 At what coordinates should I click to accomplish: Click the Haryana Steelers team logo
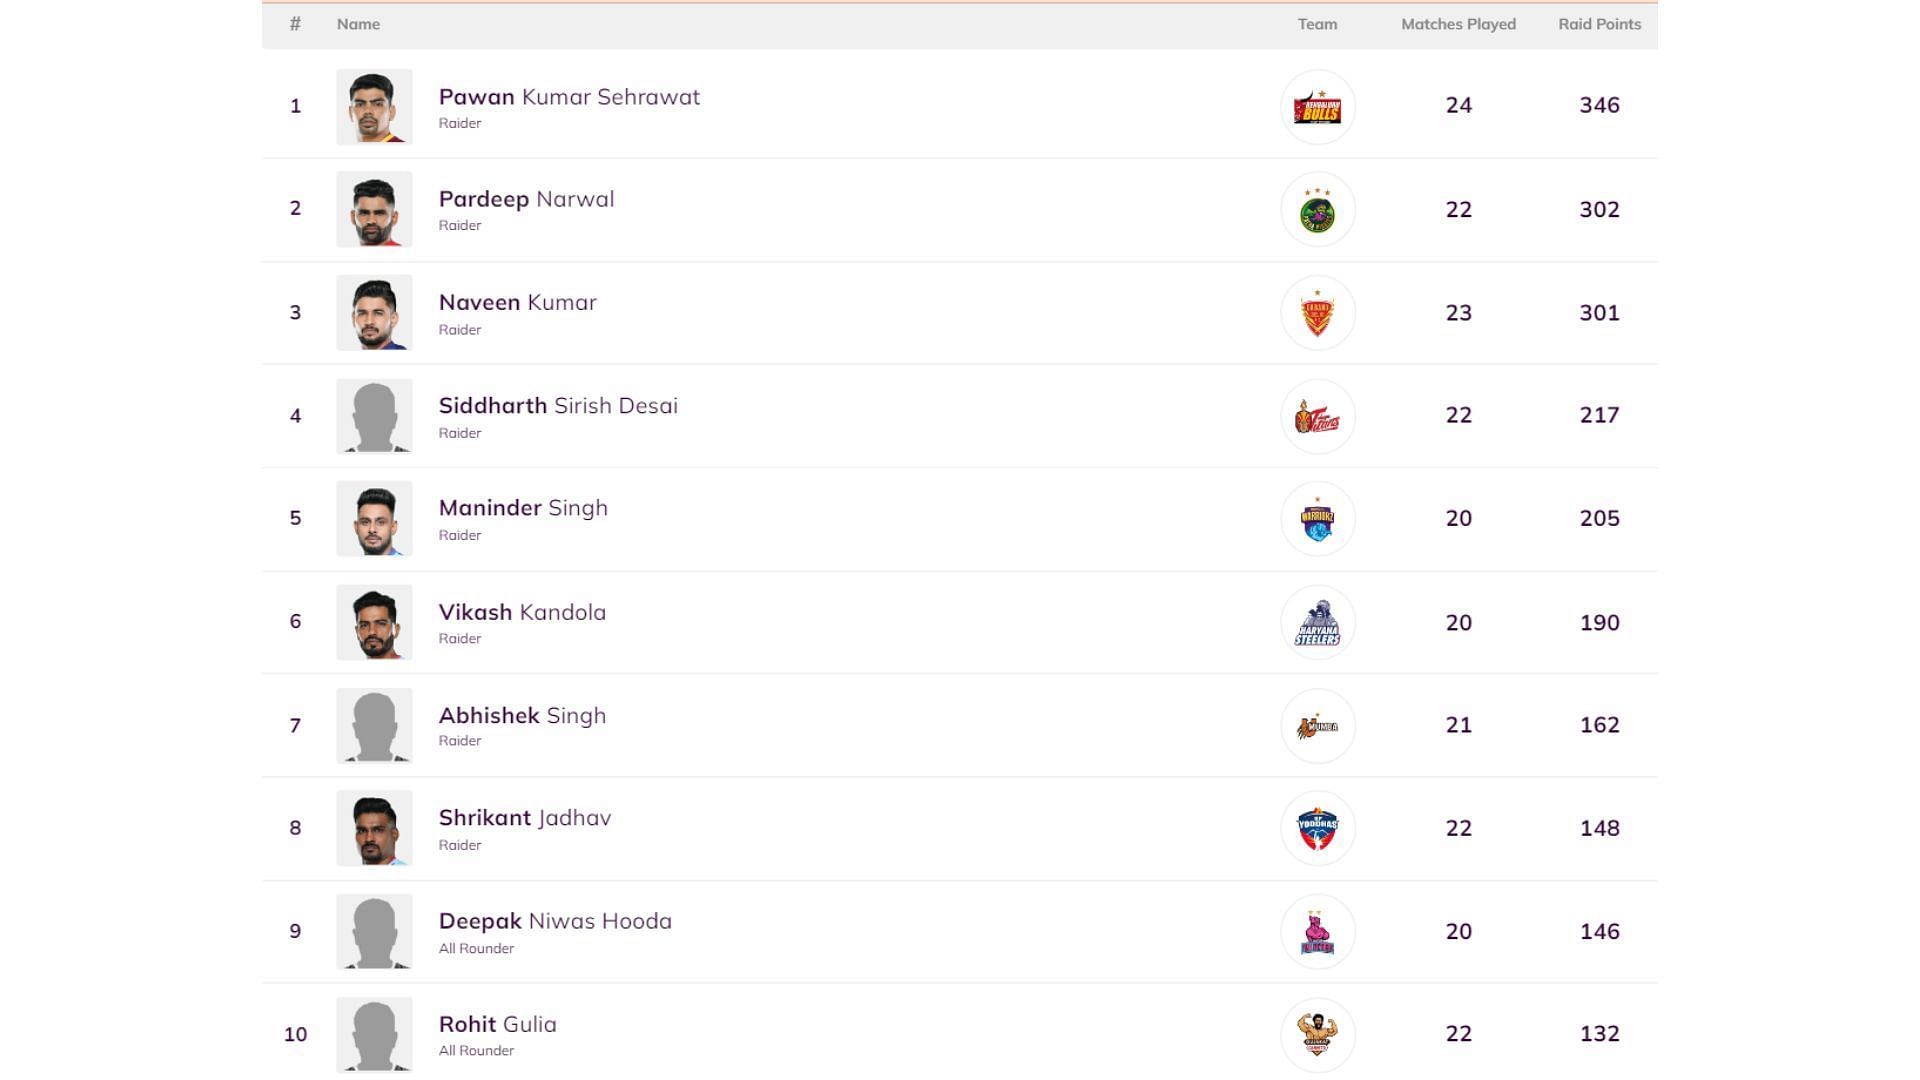pos(1317,623)
